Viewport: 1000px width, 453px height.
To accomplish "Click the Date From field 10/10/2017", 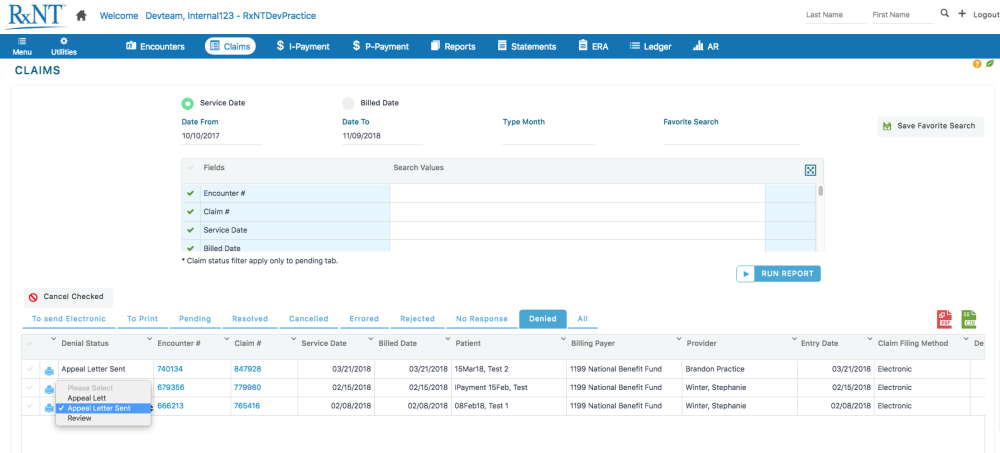I will tap(221, 136).
